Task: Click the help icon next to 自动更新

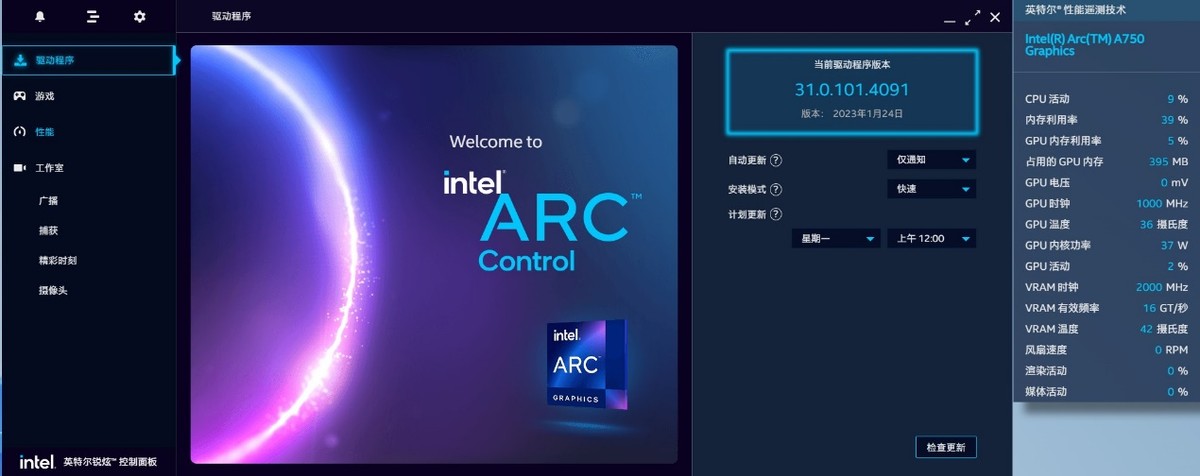Action: [x=776, y=160]
